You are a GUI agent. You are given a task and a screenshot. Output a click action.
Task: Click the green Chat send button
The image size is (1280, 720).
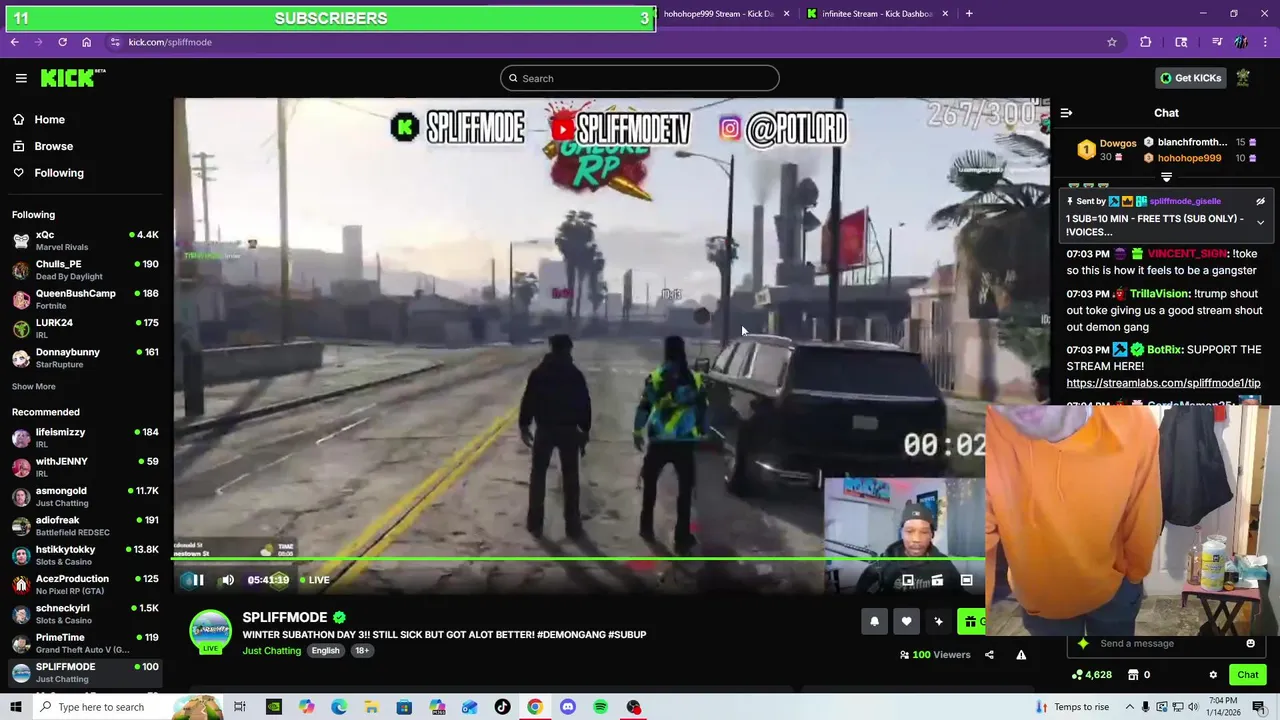pos(1247,675)
